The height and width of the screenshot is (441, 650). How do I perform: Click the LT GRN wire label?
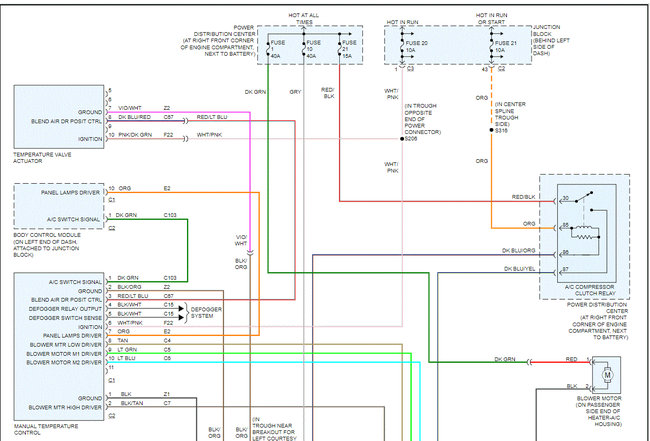click(127, 350)
